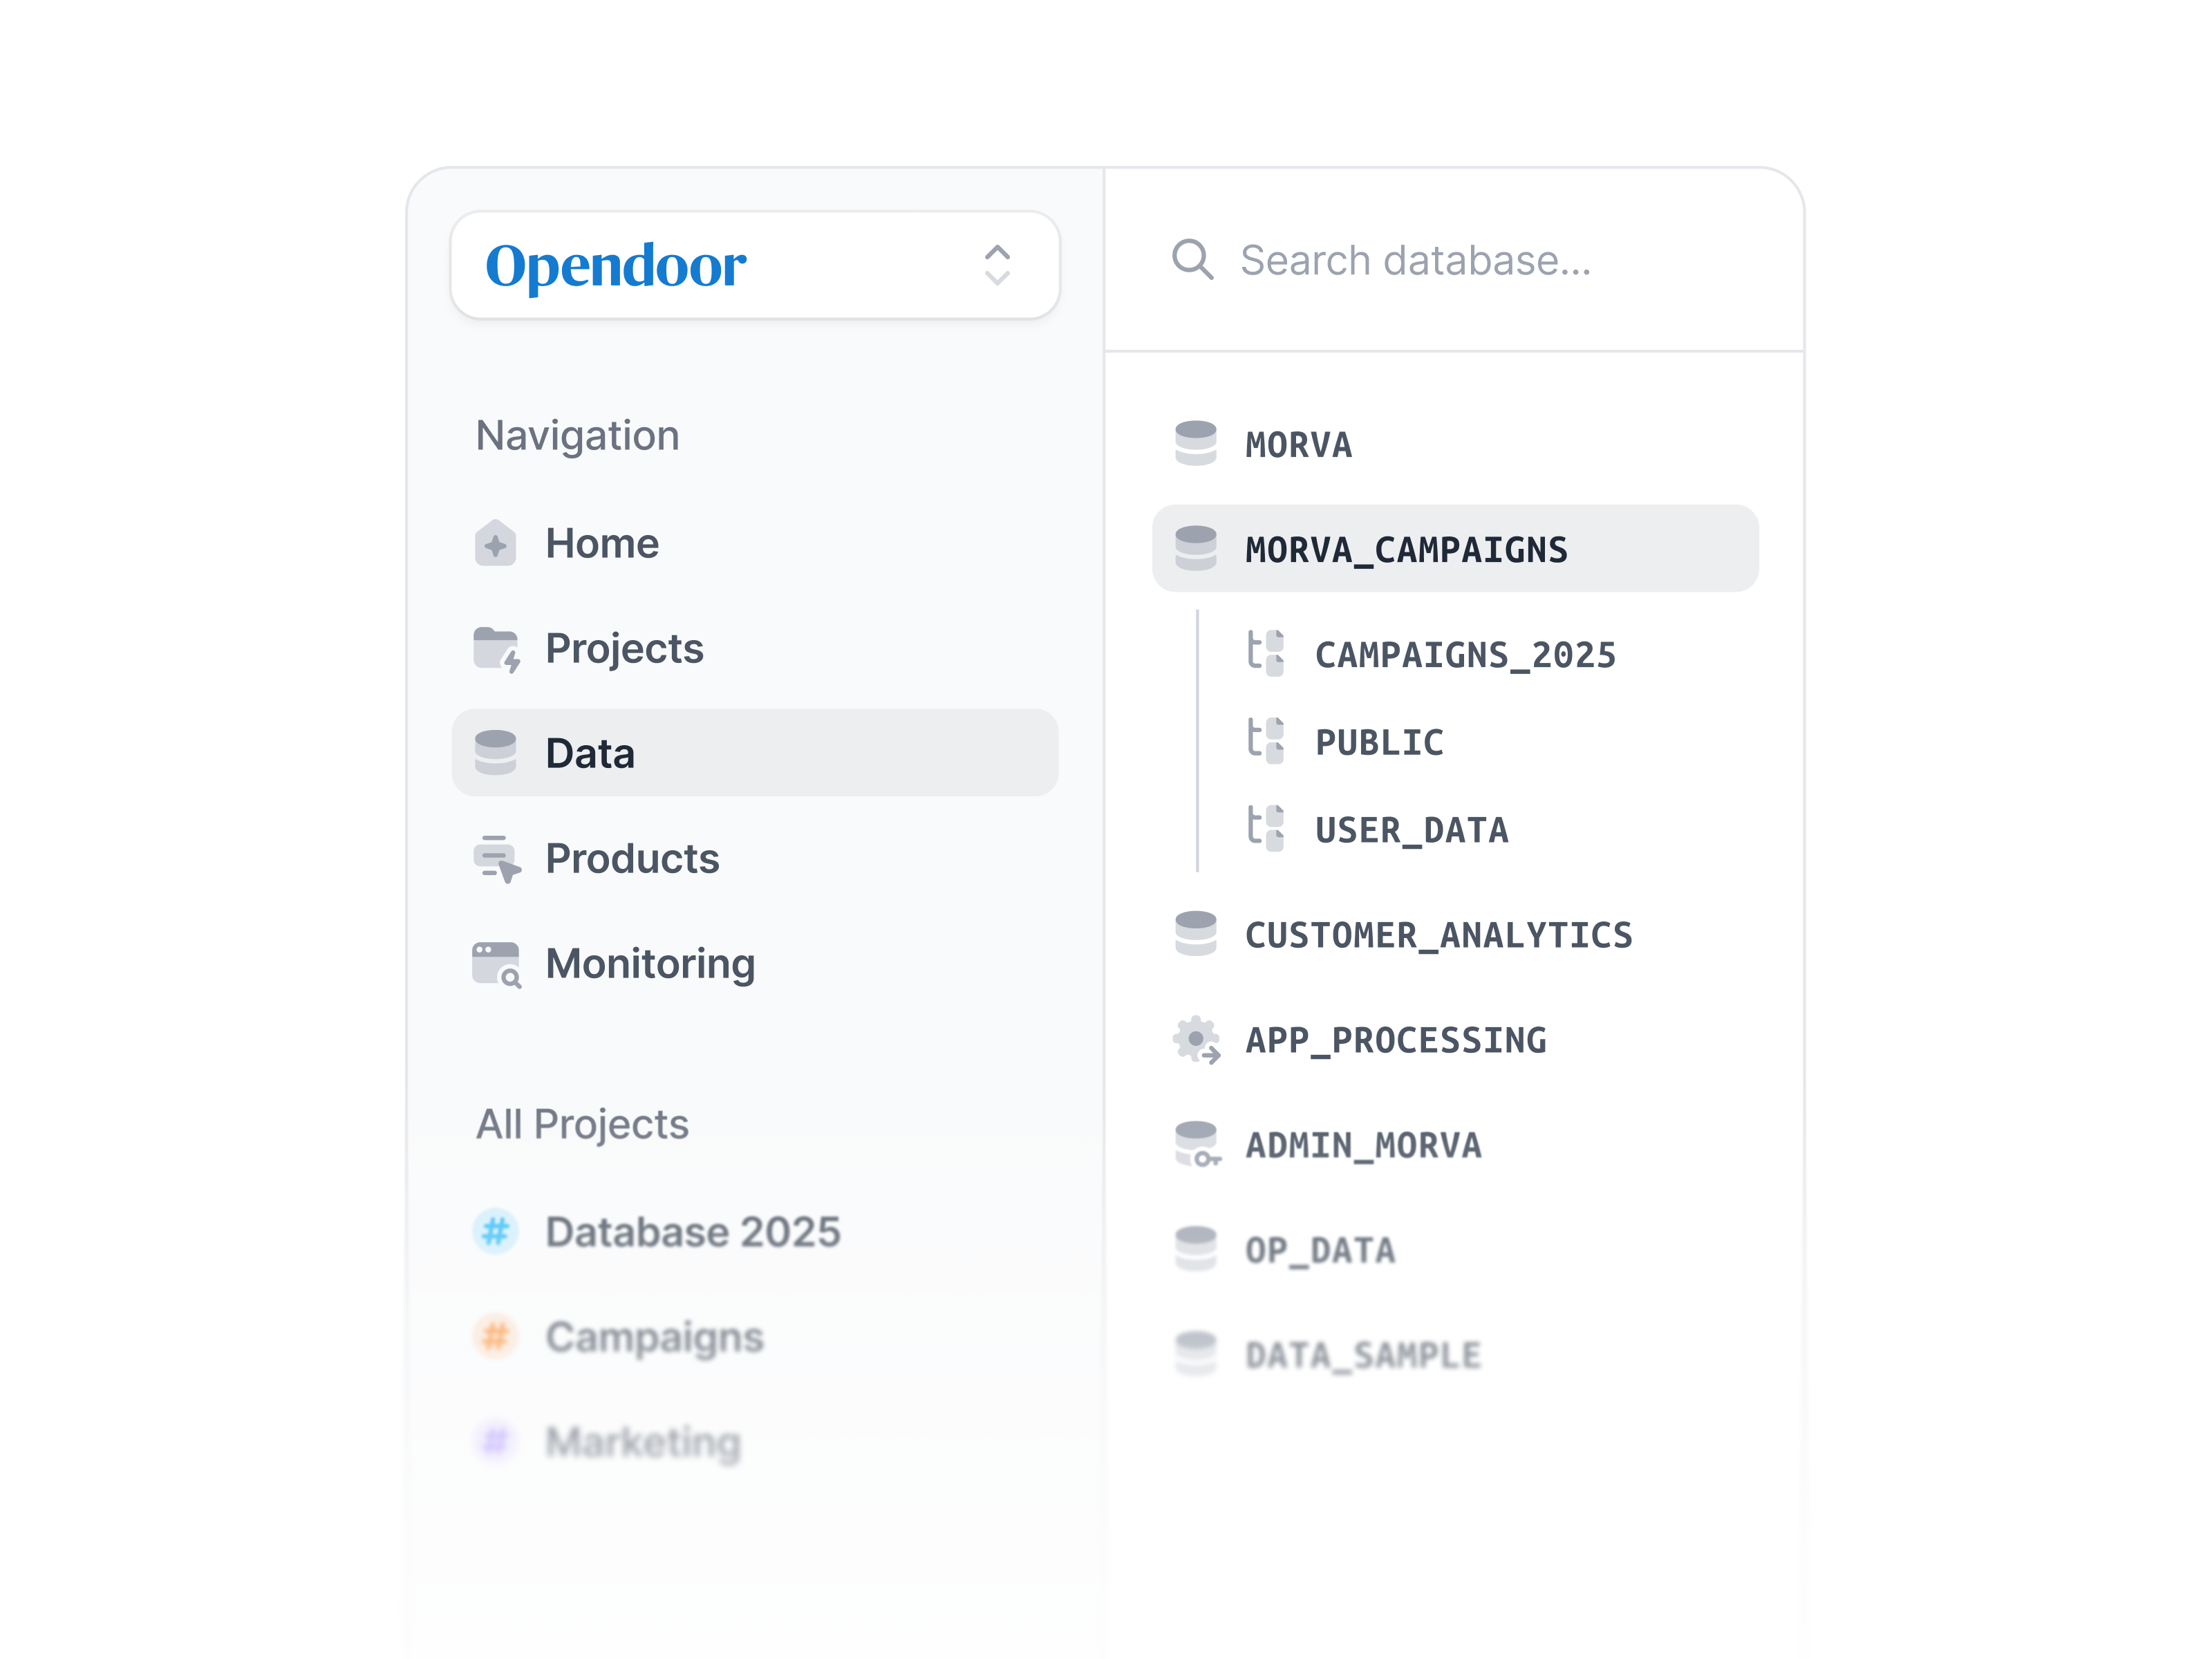
Task: Click the purple hash icon for Marketing
Action: (x=495, y=1441)
